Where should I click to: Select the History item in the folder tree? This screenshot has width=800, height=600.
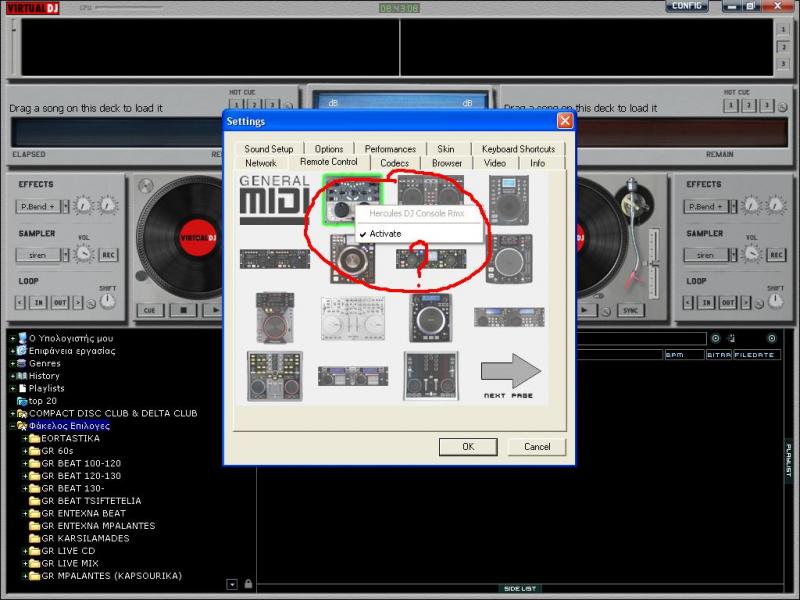[x=44, y=376]
